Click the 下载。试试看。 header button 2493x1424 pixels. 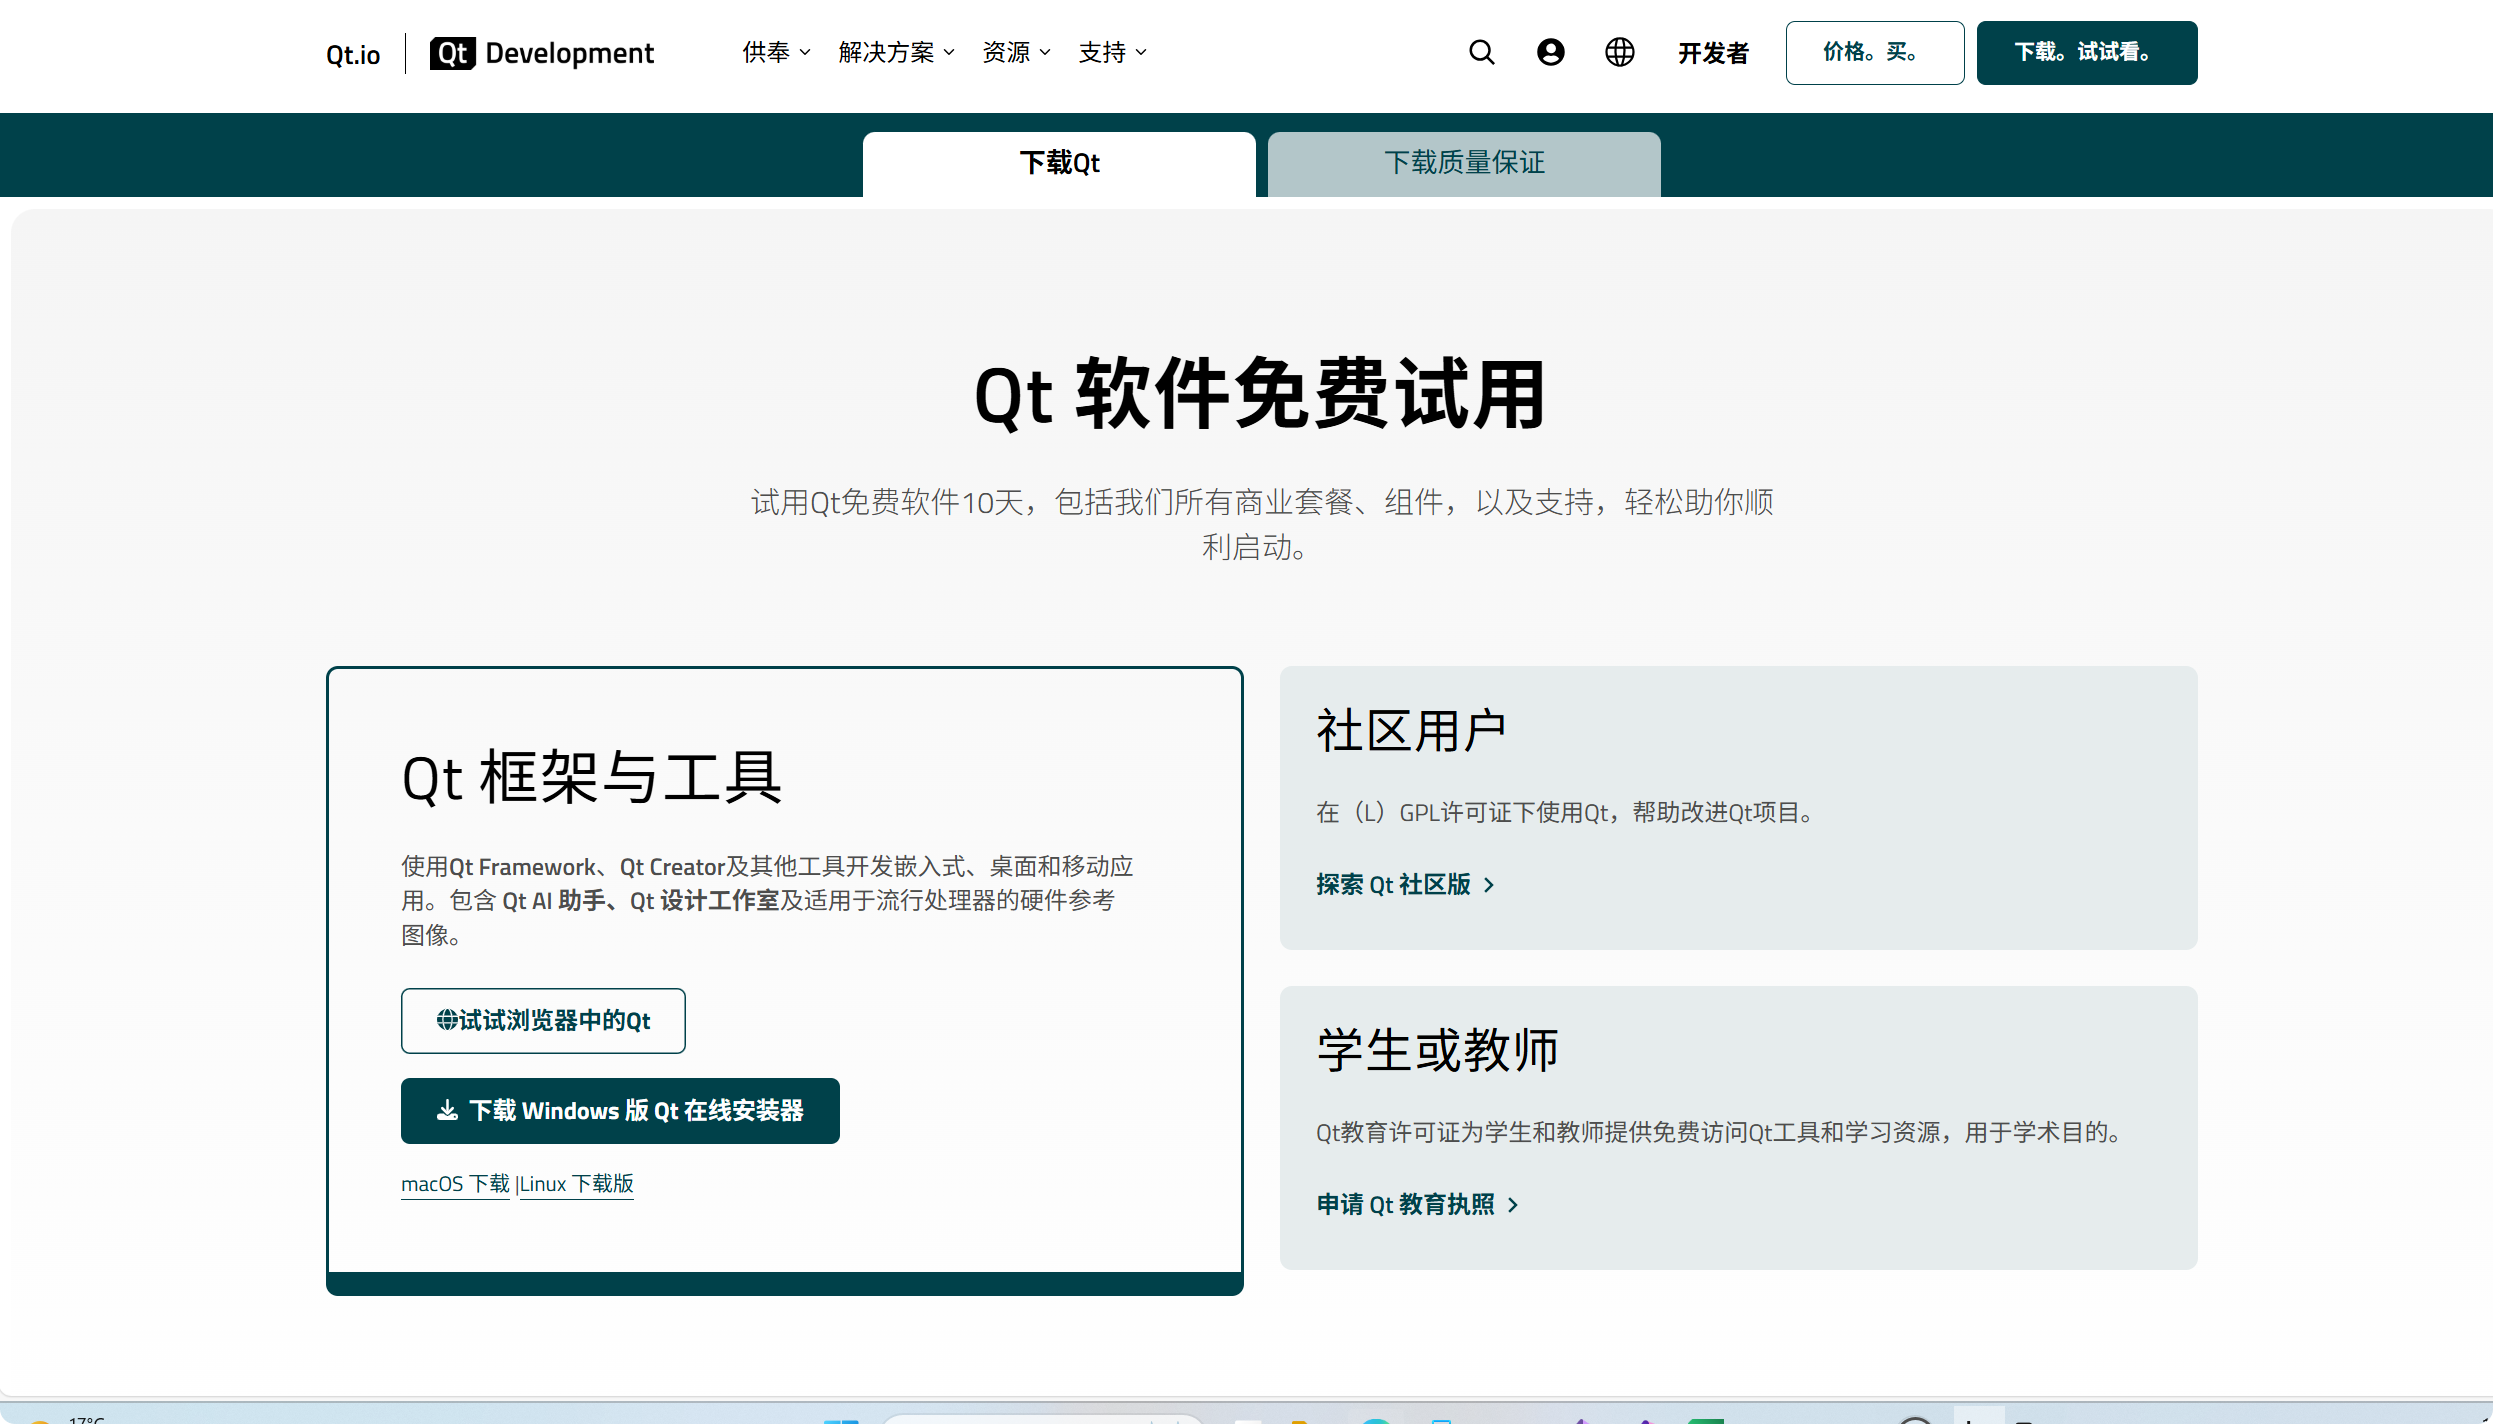coord(2086,53)
